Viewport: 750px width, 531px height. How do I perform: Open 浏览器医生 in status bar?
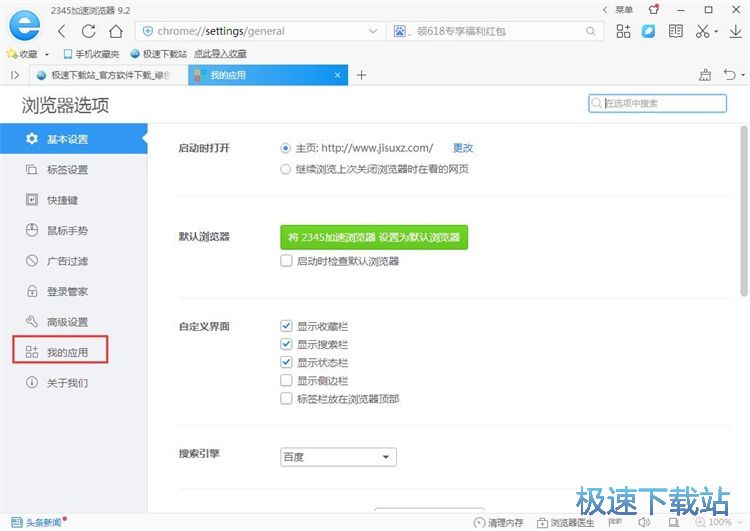565,522
